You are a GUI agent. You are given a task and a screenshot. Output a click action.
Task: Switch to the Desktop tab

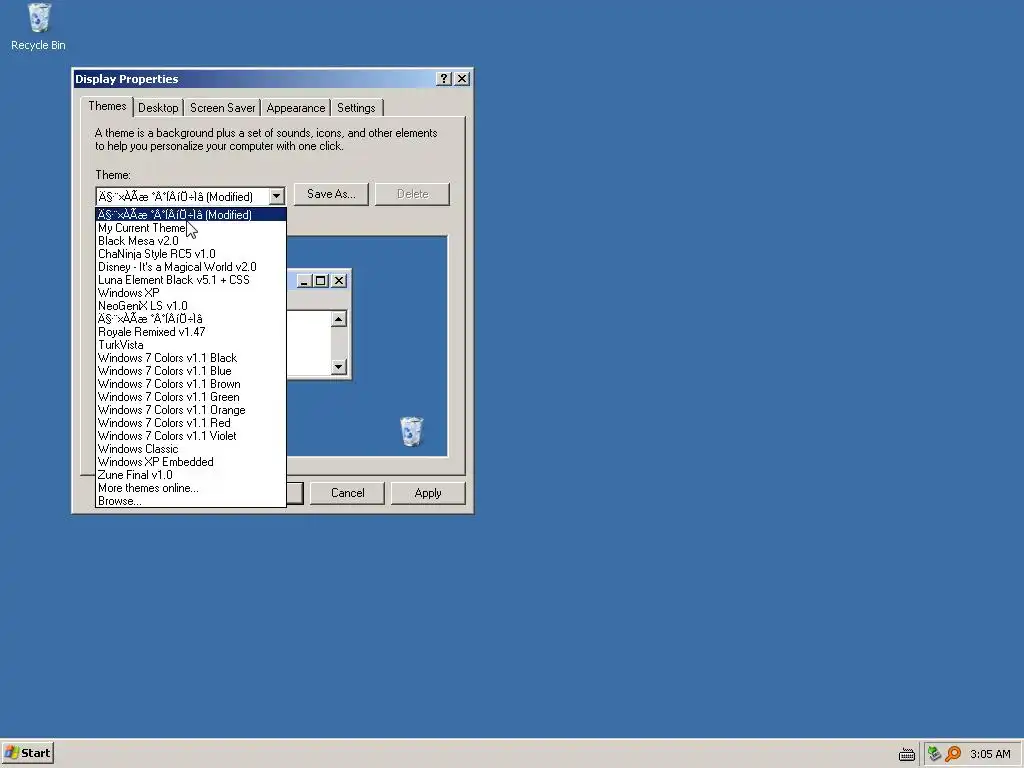click(x=158, y=108)
